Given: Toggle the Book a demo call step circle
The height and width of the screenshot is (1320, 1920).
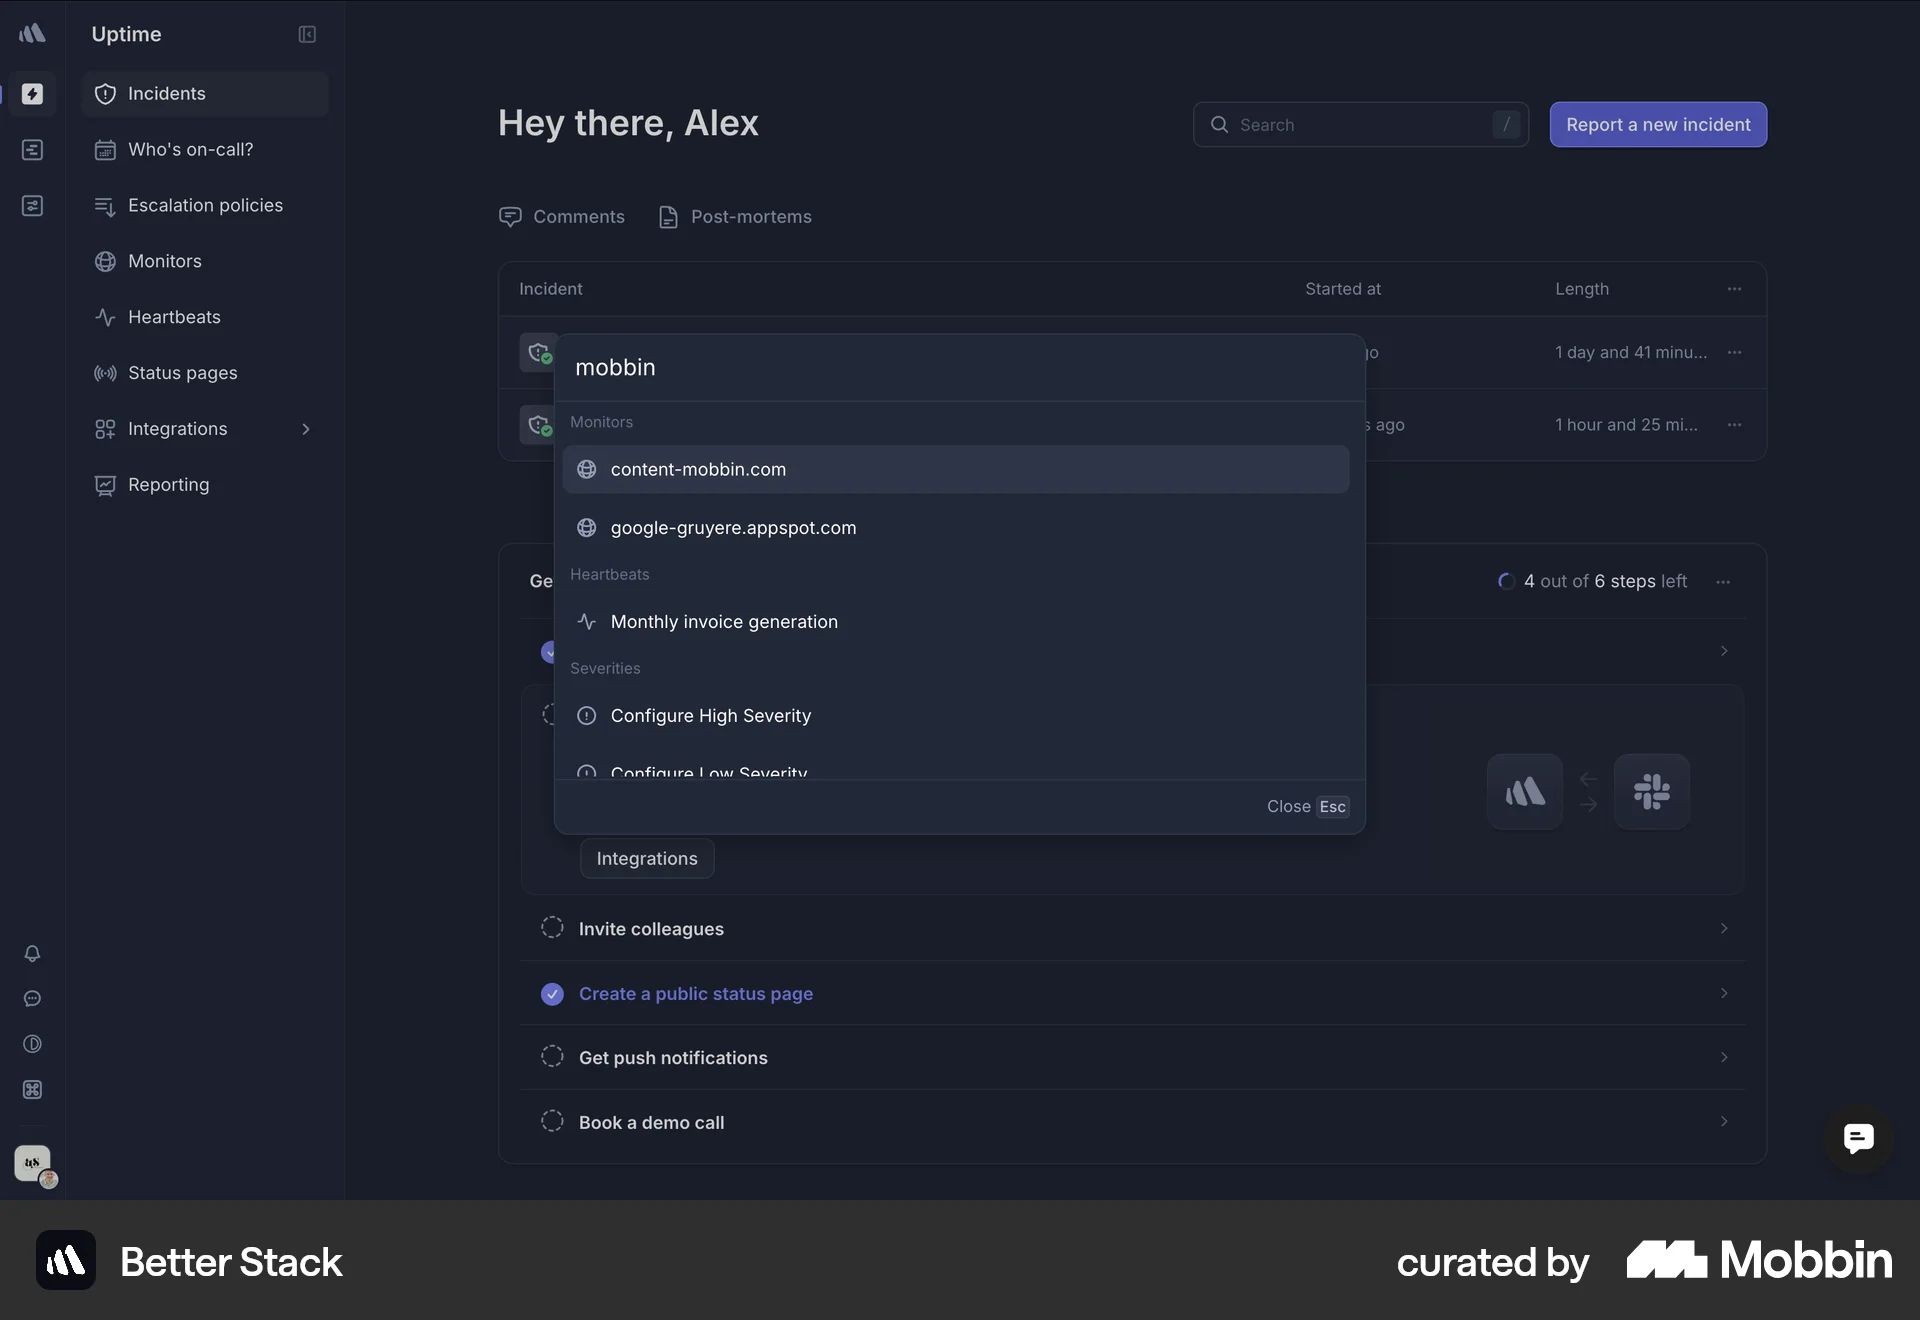Looking at the screenshot, I should click(551, 1121).
